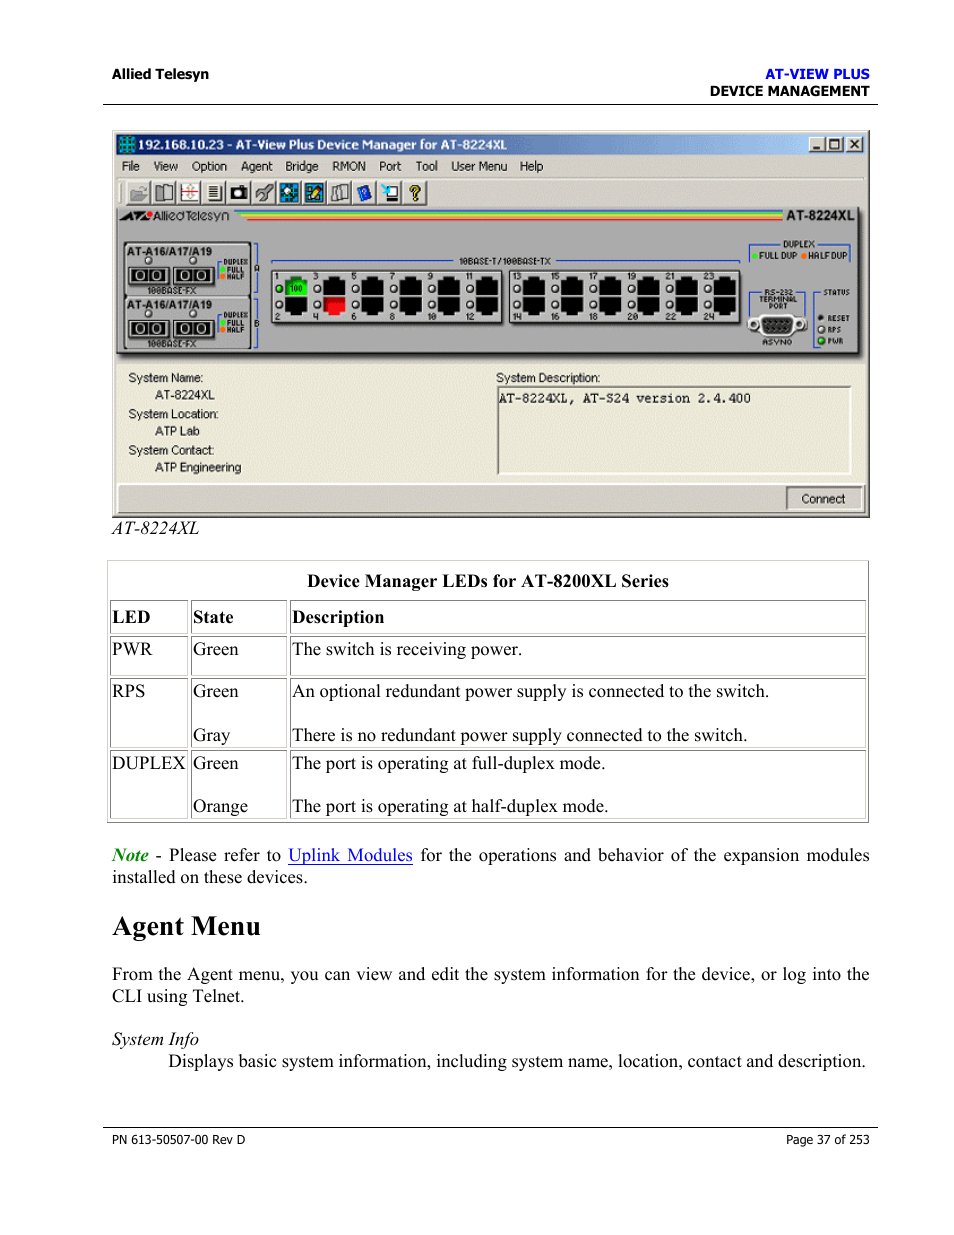
Task: Open the File menu
Action: click(131, 167)
